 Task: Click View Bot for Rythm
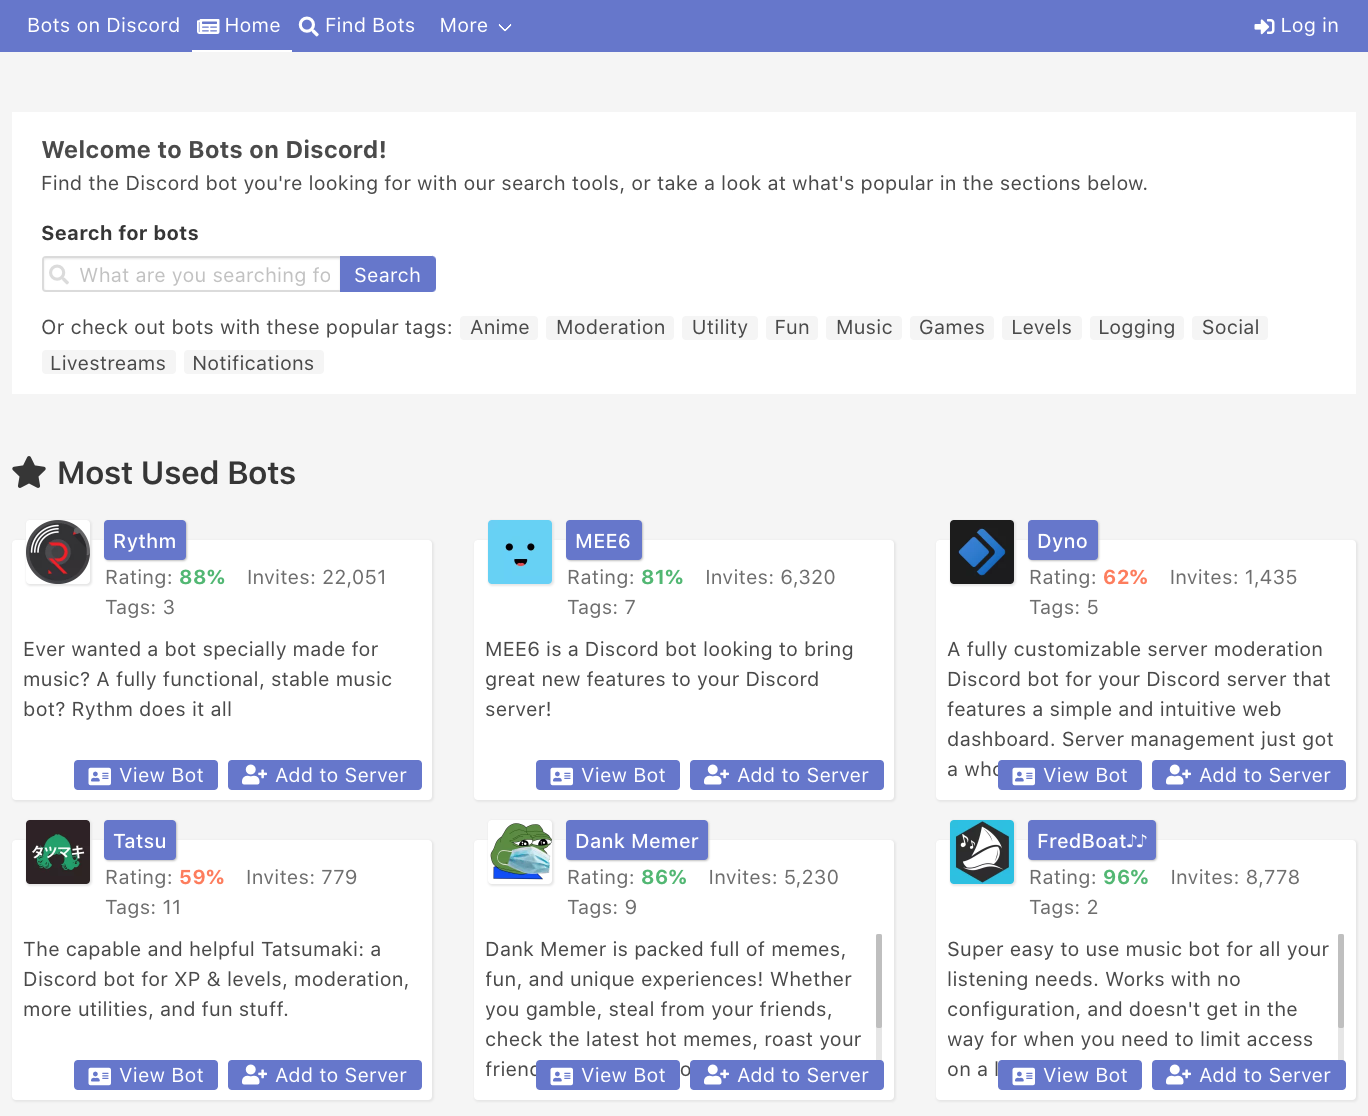click(x=146, y=775)
